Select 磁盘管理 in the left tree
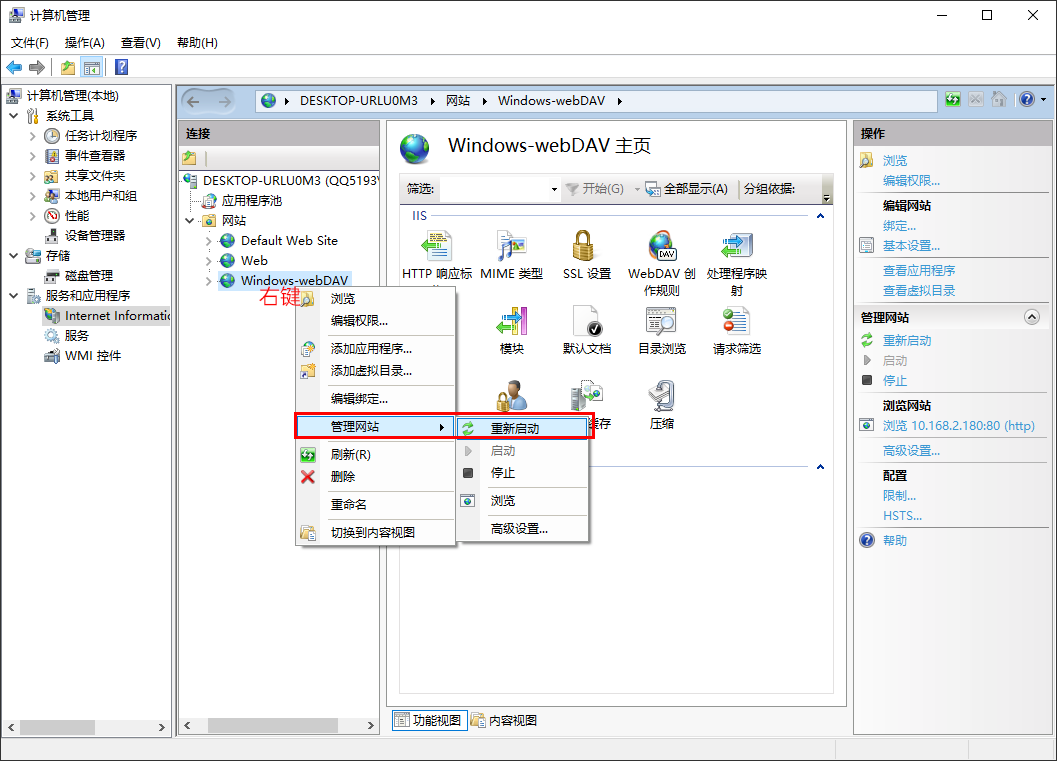 click(89, 276)
